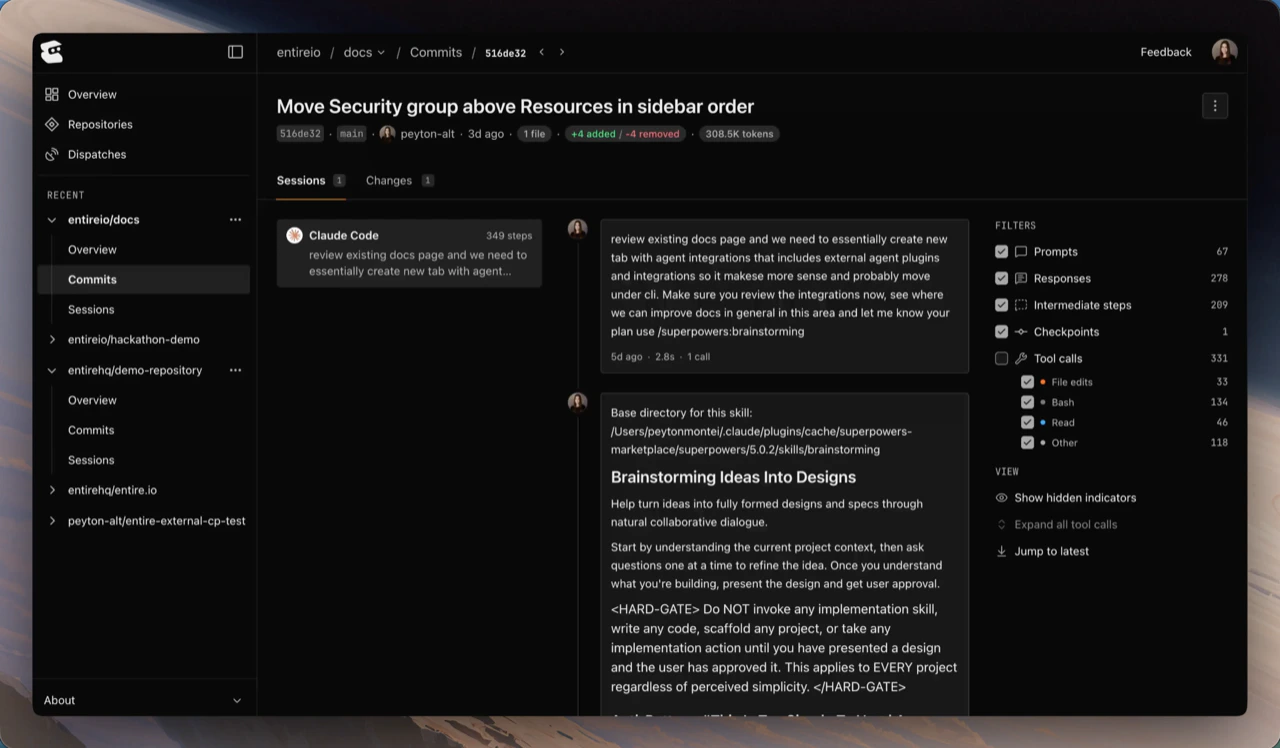Screen dimensions: 1280x748
Task: Click the 308.5K tokens badge
Action: [x=739, y=134]
